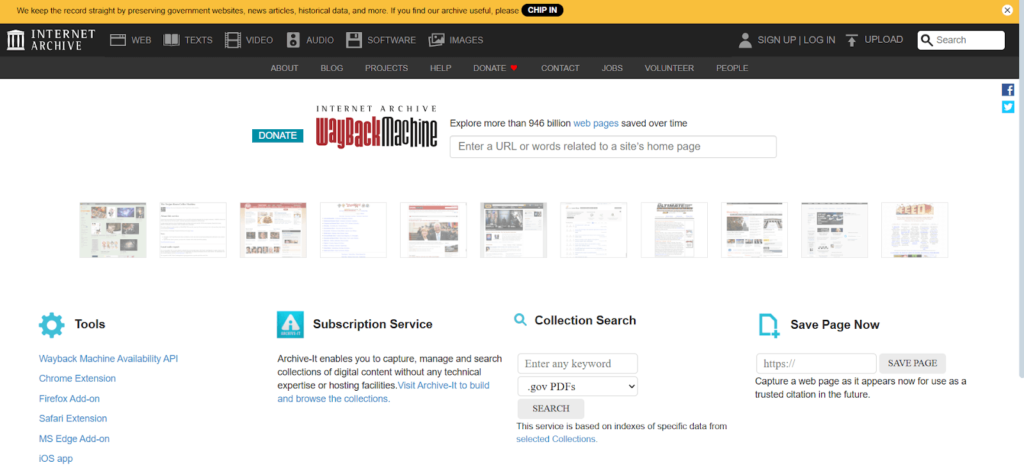Open the Software floppy disk icon
Image resolution: width=1024 pixels, height=465 pixels.
pyautogui.click(x=354, y=40)
